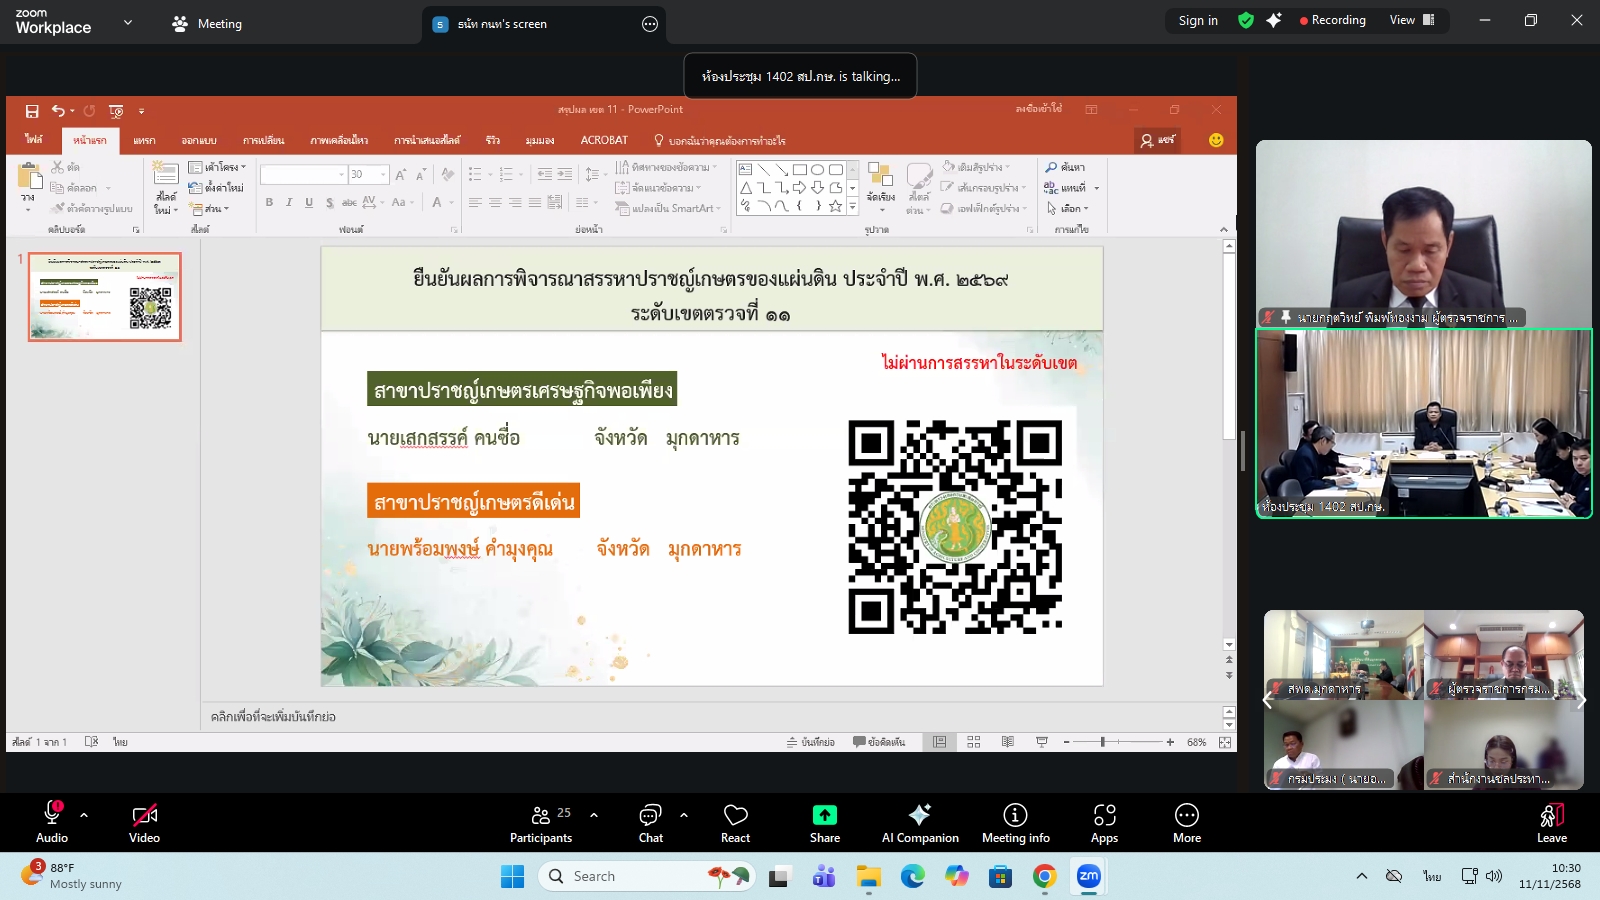Switch to Slide Sorter view in status bar
The width and height of the screenshot is (1600, 900).
(x=974, y=741)
